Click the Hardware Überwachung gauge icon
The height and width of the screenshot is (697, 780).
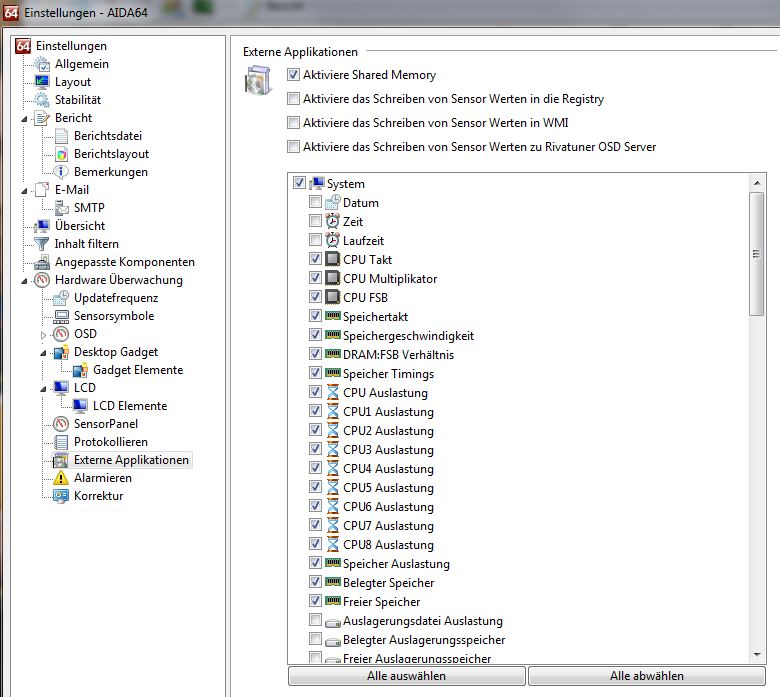42,280
